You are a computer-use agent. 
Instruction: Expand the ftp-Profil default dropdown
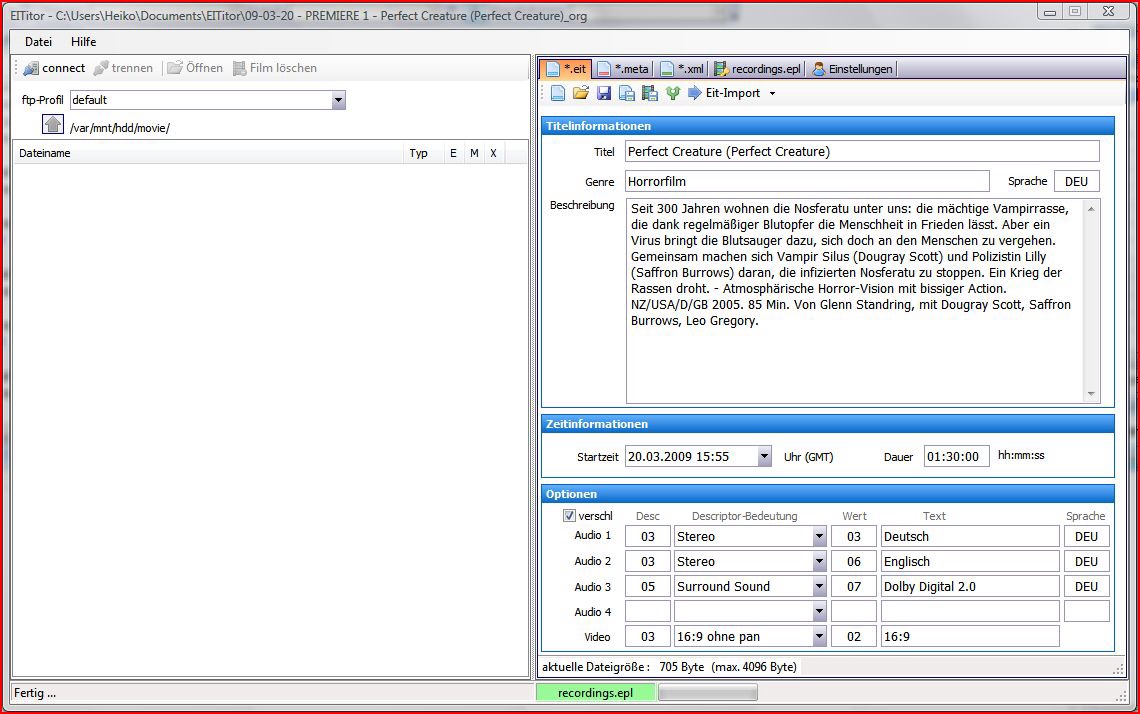[x=338, y=100]
